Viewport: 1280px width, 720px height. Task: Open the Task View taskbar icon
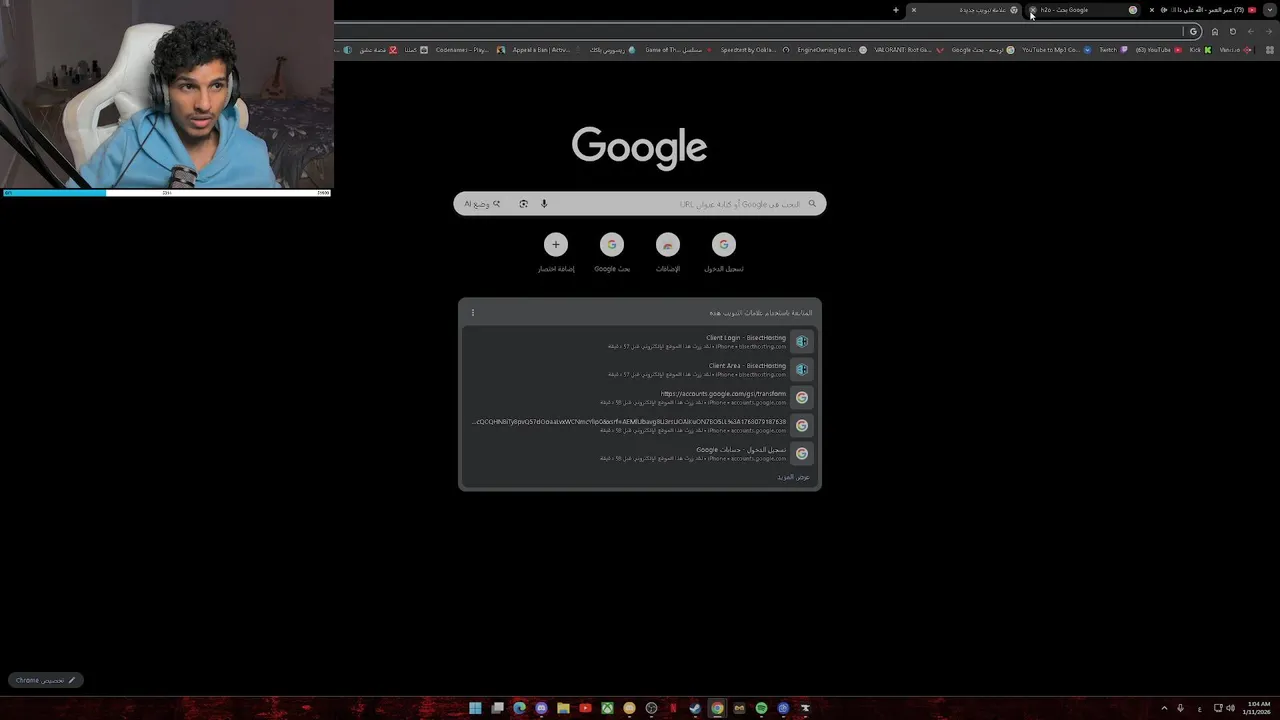click(x=497, y=708)
